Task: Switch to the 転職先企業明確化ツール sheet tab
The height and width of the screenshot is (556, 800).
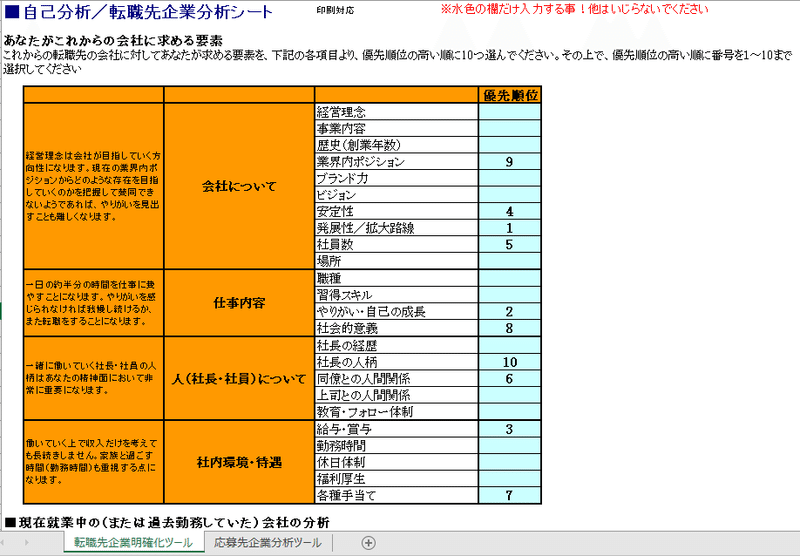Action: [134, 542]
